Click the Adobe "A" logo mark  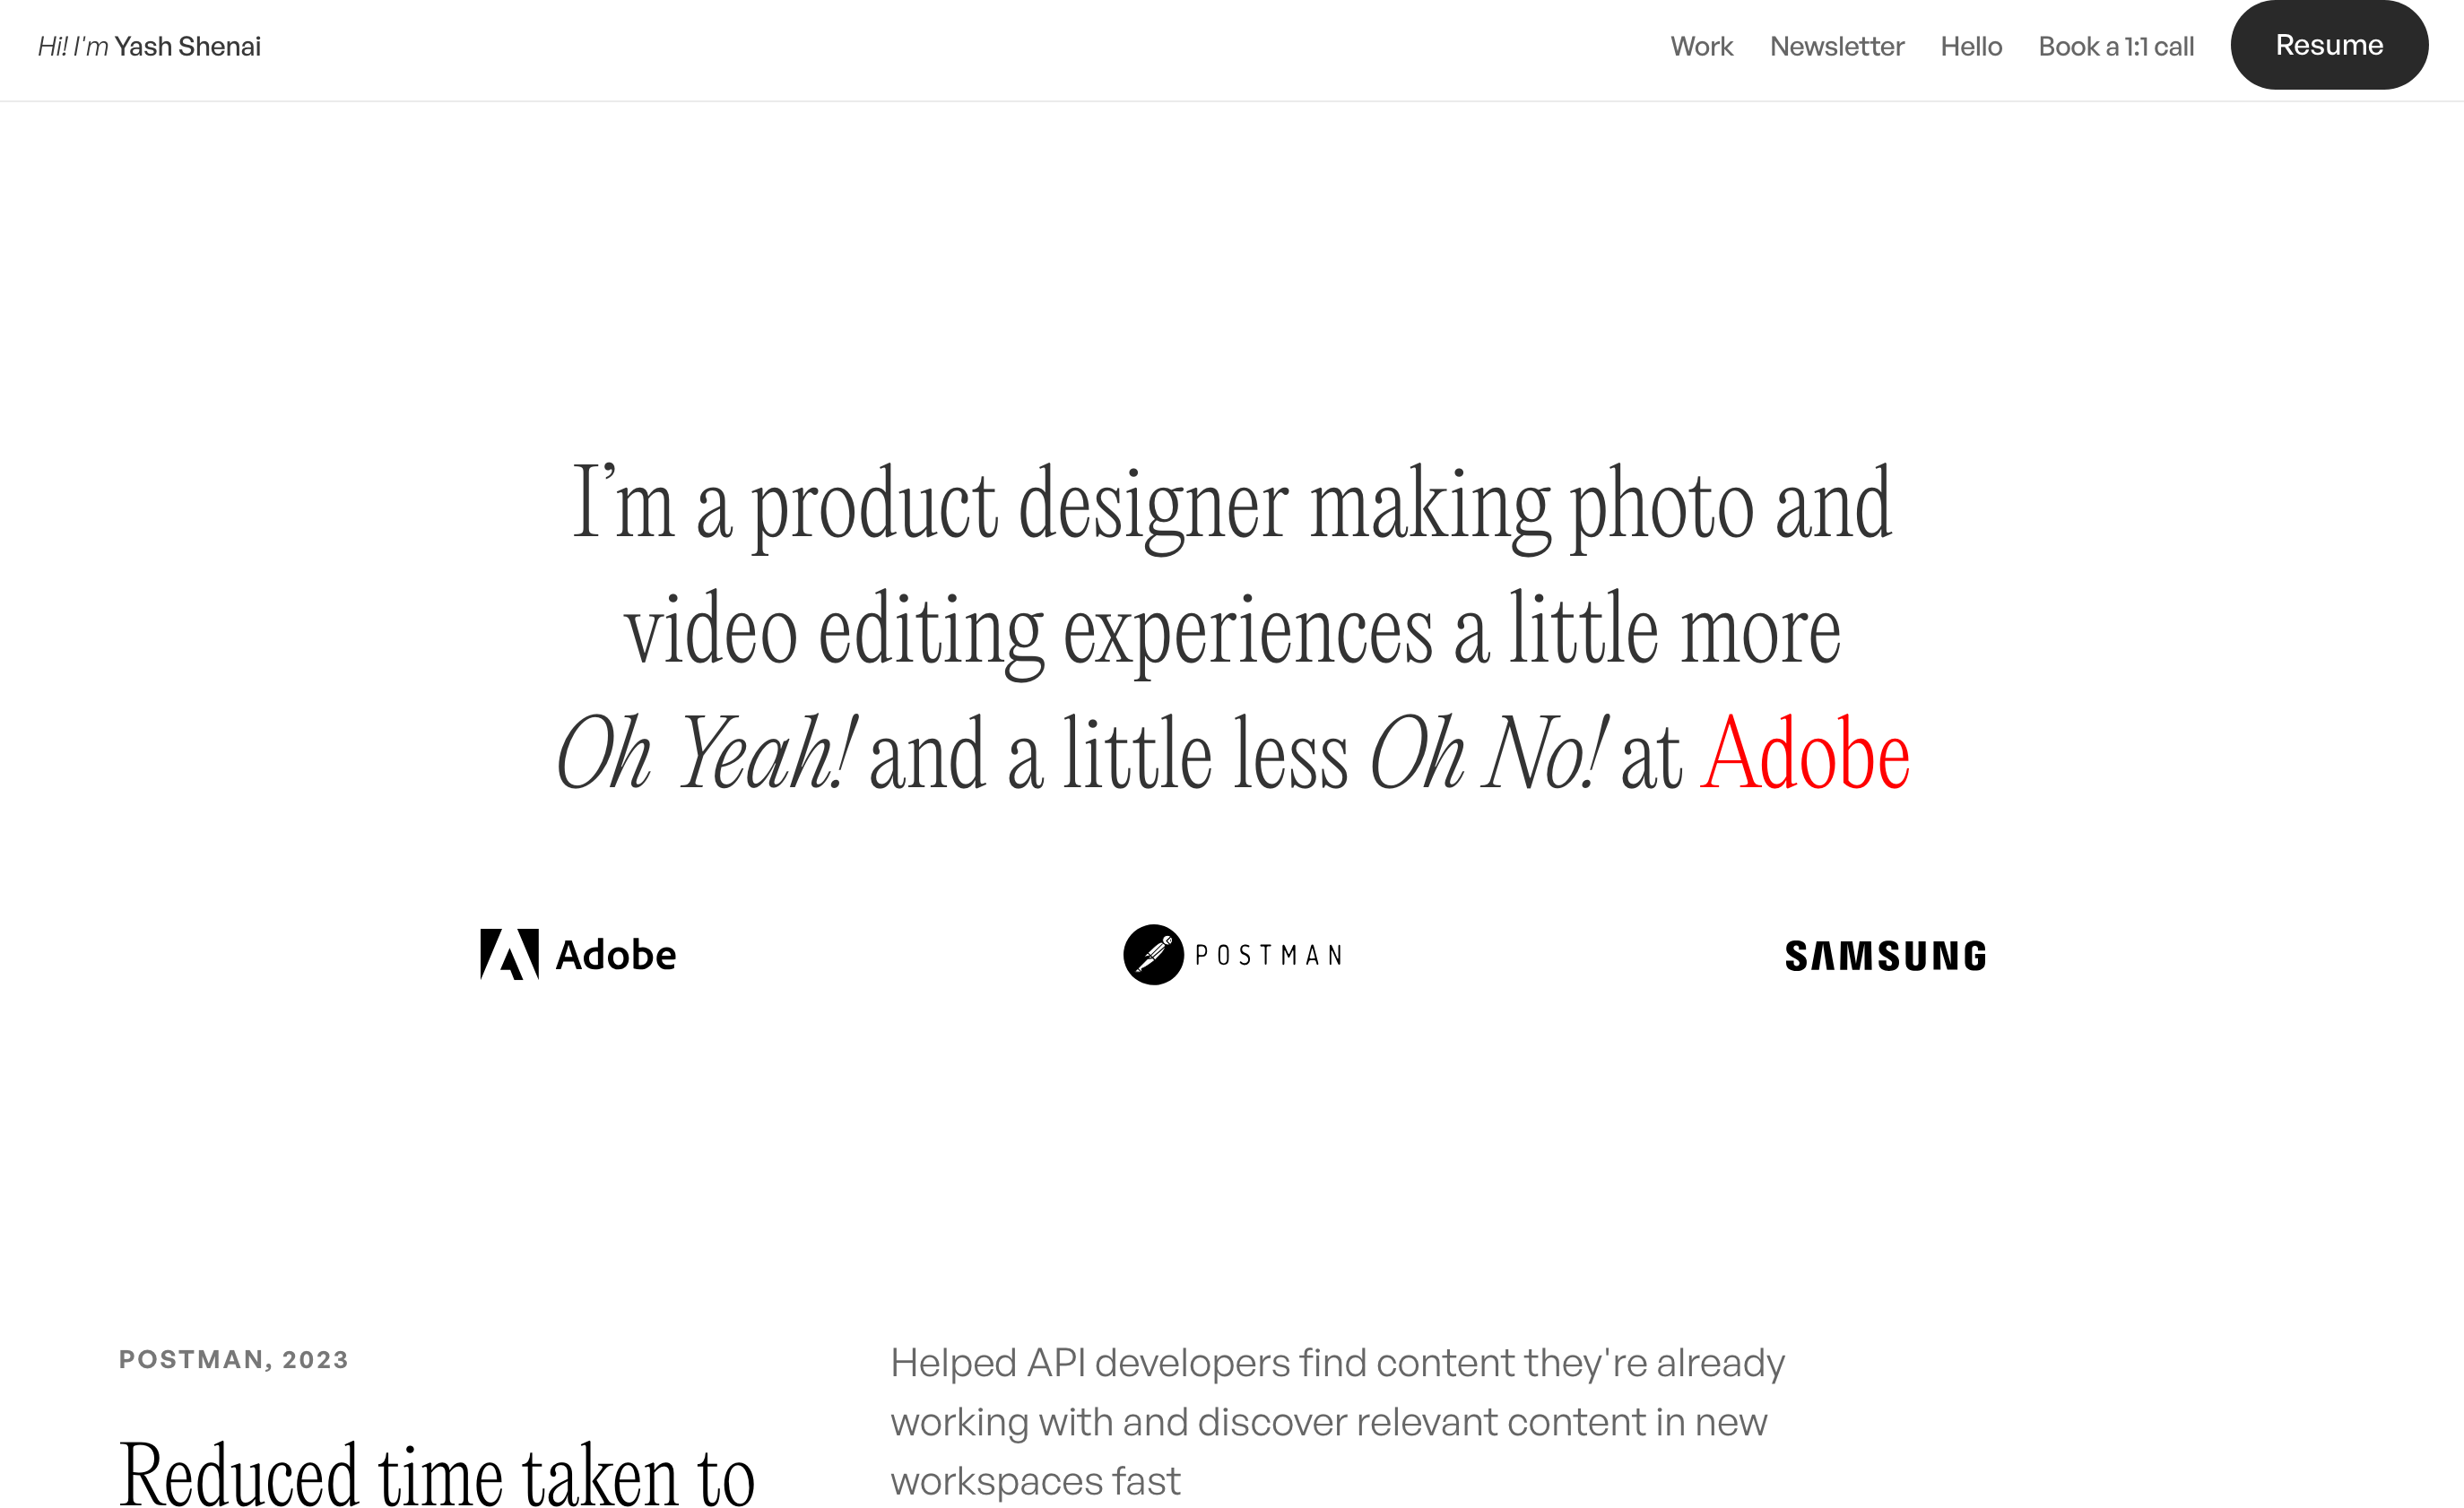(x=509, y=954)
